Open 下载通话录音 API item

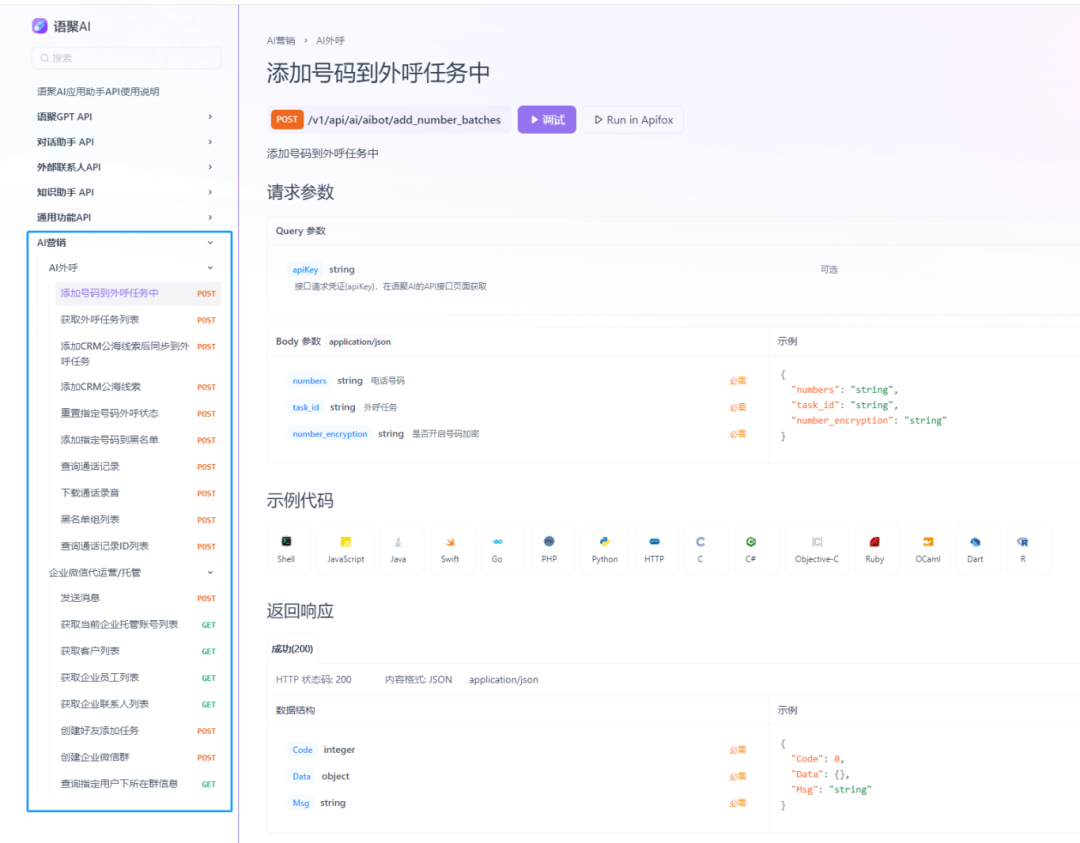[138, 493]
